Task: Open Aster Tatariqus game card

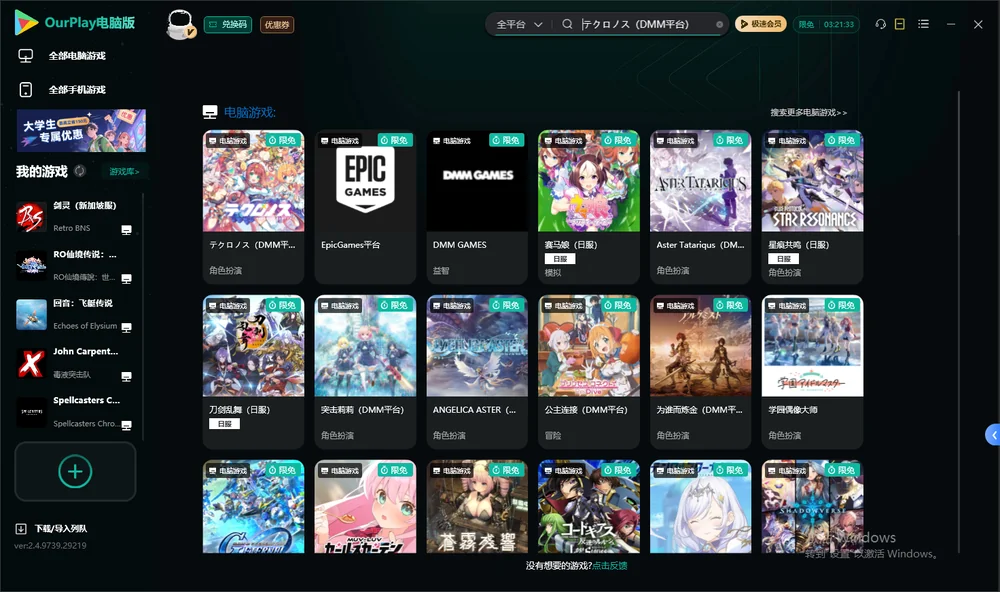Action: [700, 207]
